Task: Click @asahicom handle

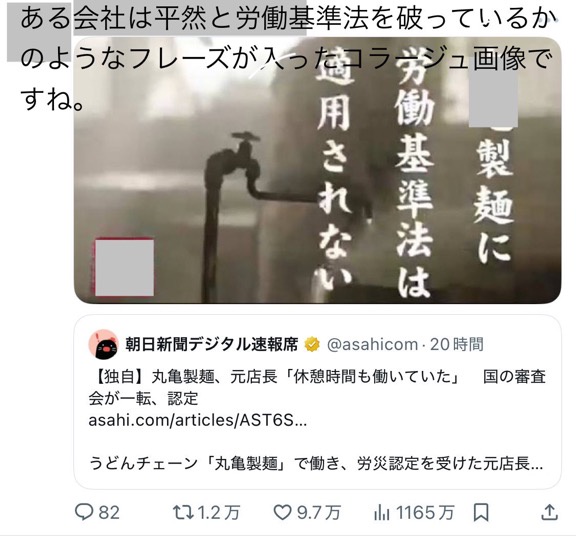Action: pos(372,345)
